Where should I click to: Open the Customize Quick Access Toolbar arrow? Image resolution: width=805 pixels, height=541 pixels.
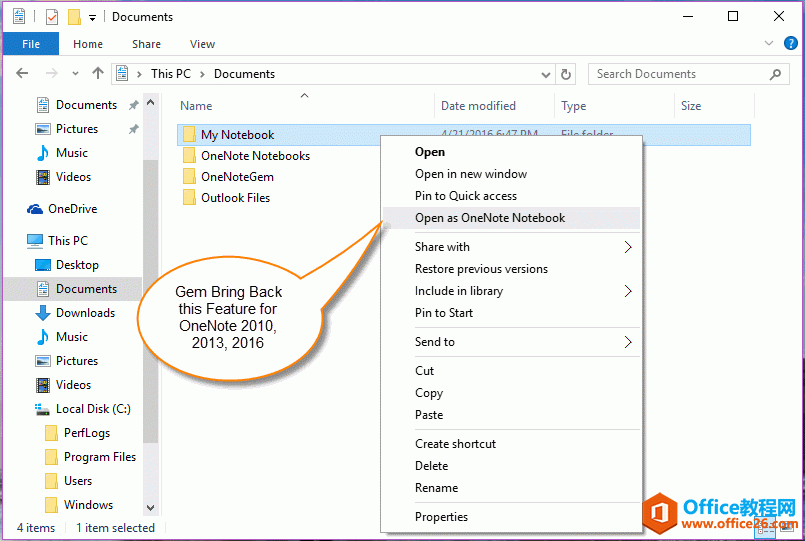point(92,18)
